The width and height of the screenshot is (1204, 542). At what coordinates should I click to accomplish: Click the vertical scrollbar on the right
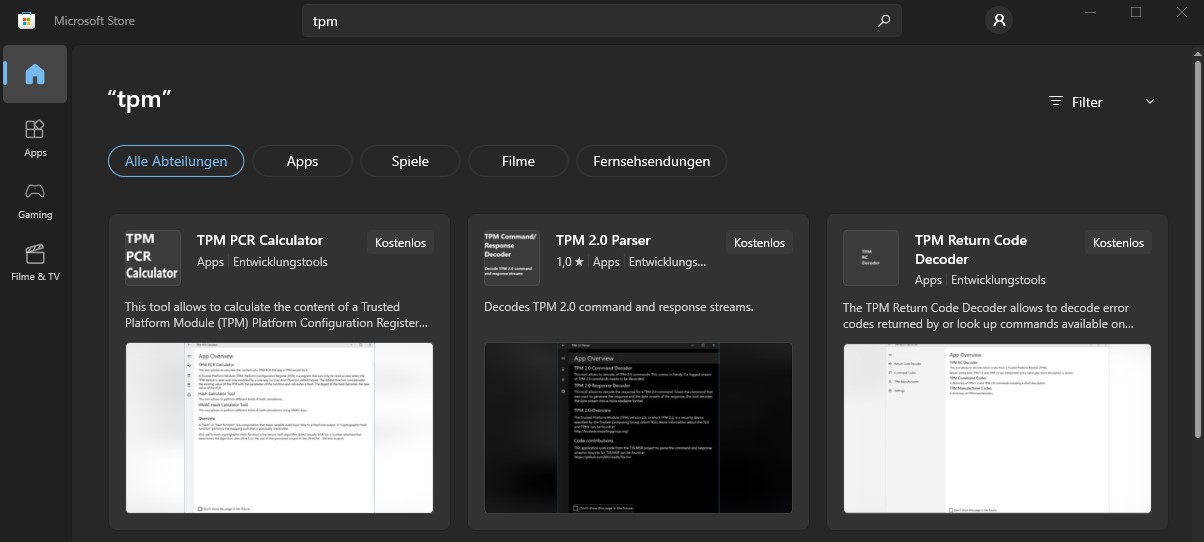click(x=1197, y=250)
